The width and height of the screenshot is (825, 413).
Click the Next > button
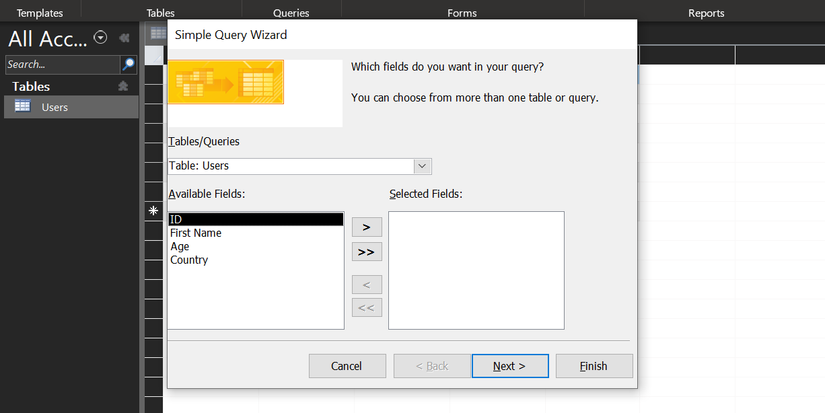pyautogui.click(x=510, y=366)
